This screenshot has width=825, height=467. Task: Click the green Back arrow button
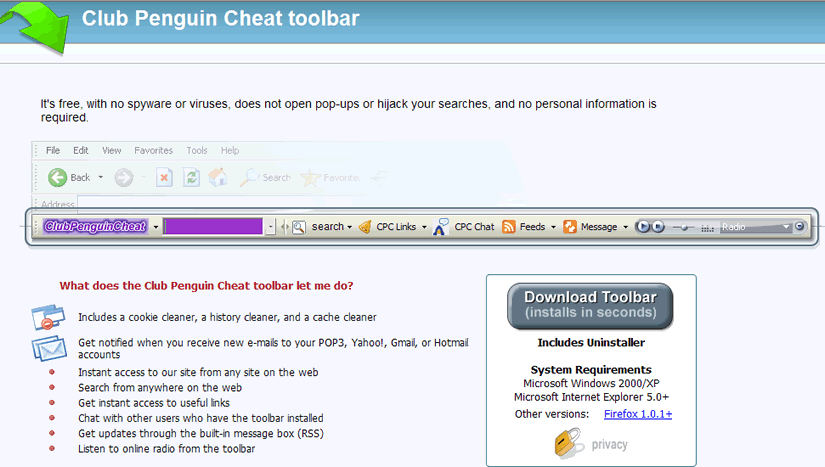point(58,178)
